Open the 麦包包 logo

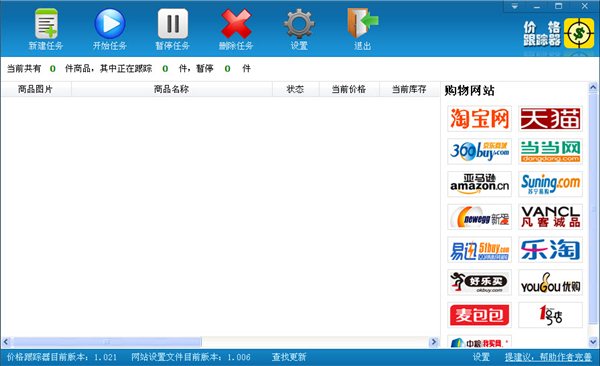click(479, 315)
